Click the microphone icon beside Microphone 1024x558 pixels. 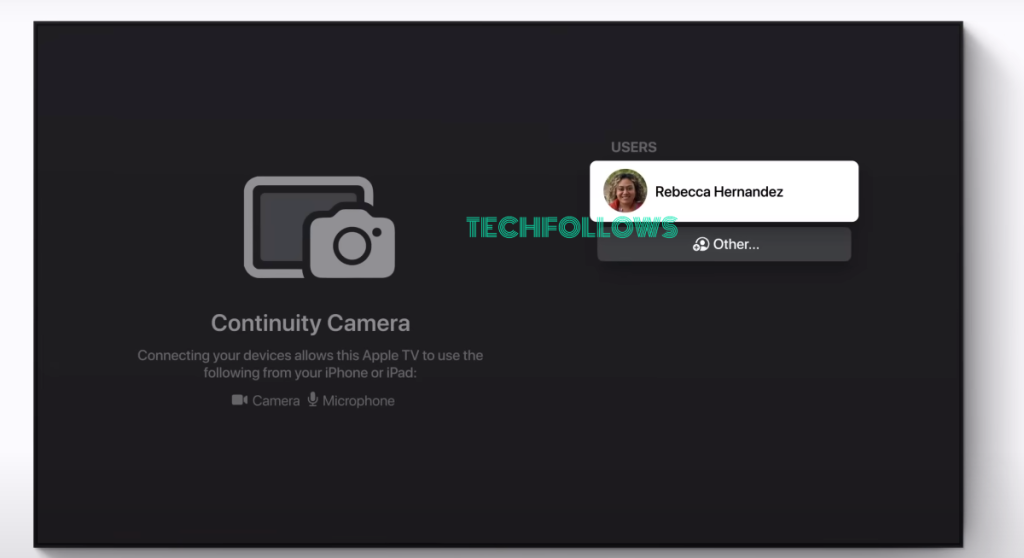pos(313,399)
